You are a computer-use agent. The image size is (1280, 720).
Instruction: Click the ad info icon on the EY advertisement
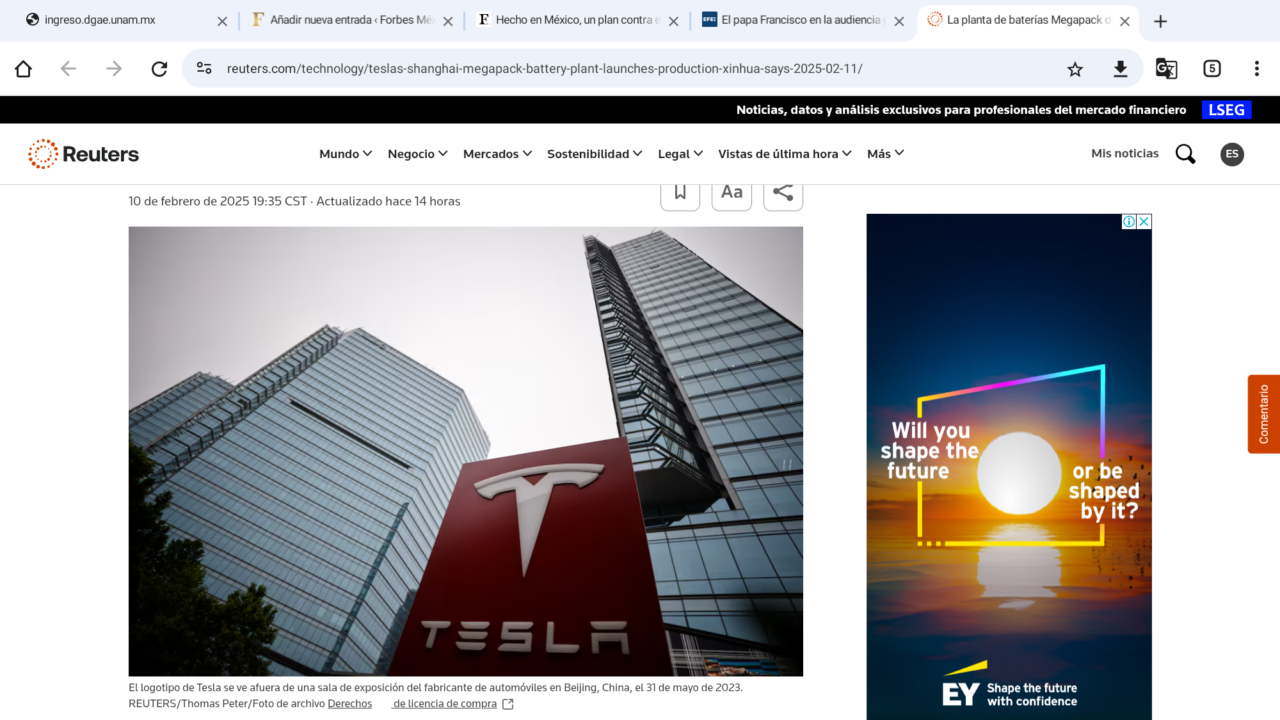(1129, 222)
